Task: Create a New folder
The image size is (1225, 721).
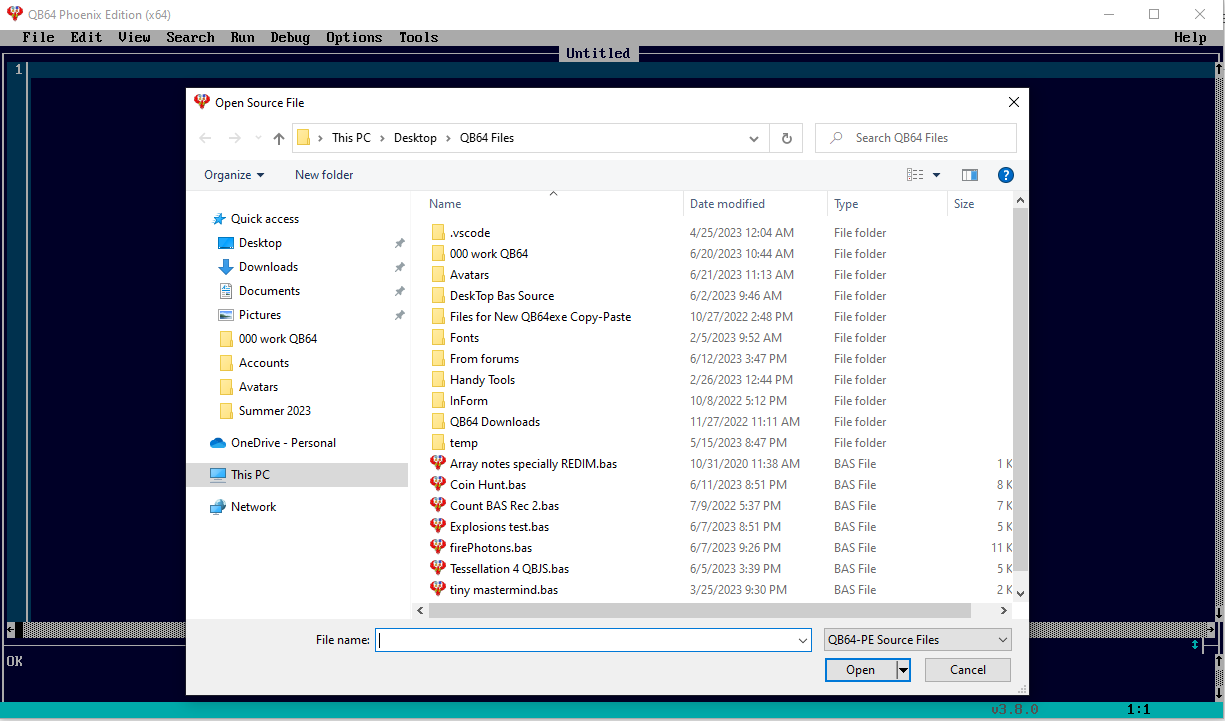Action: pos(324,175)
